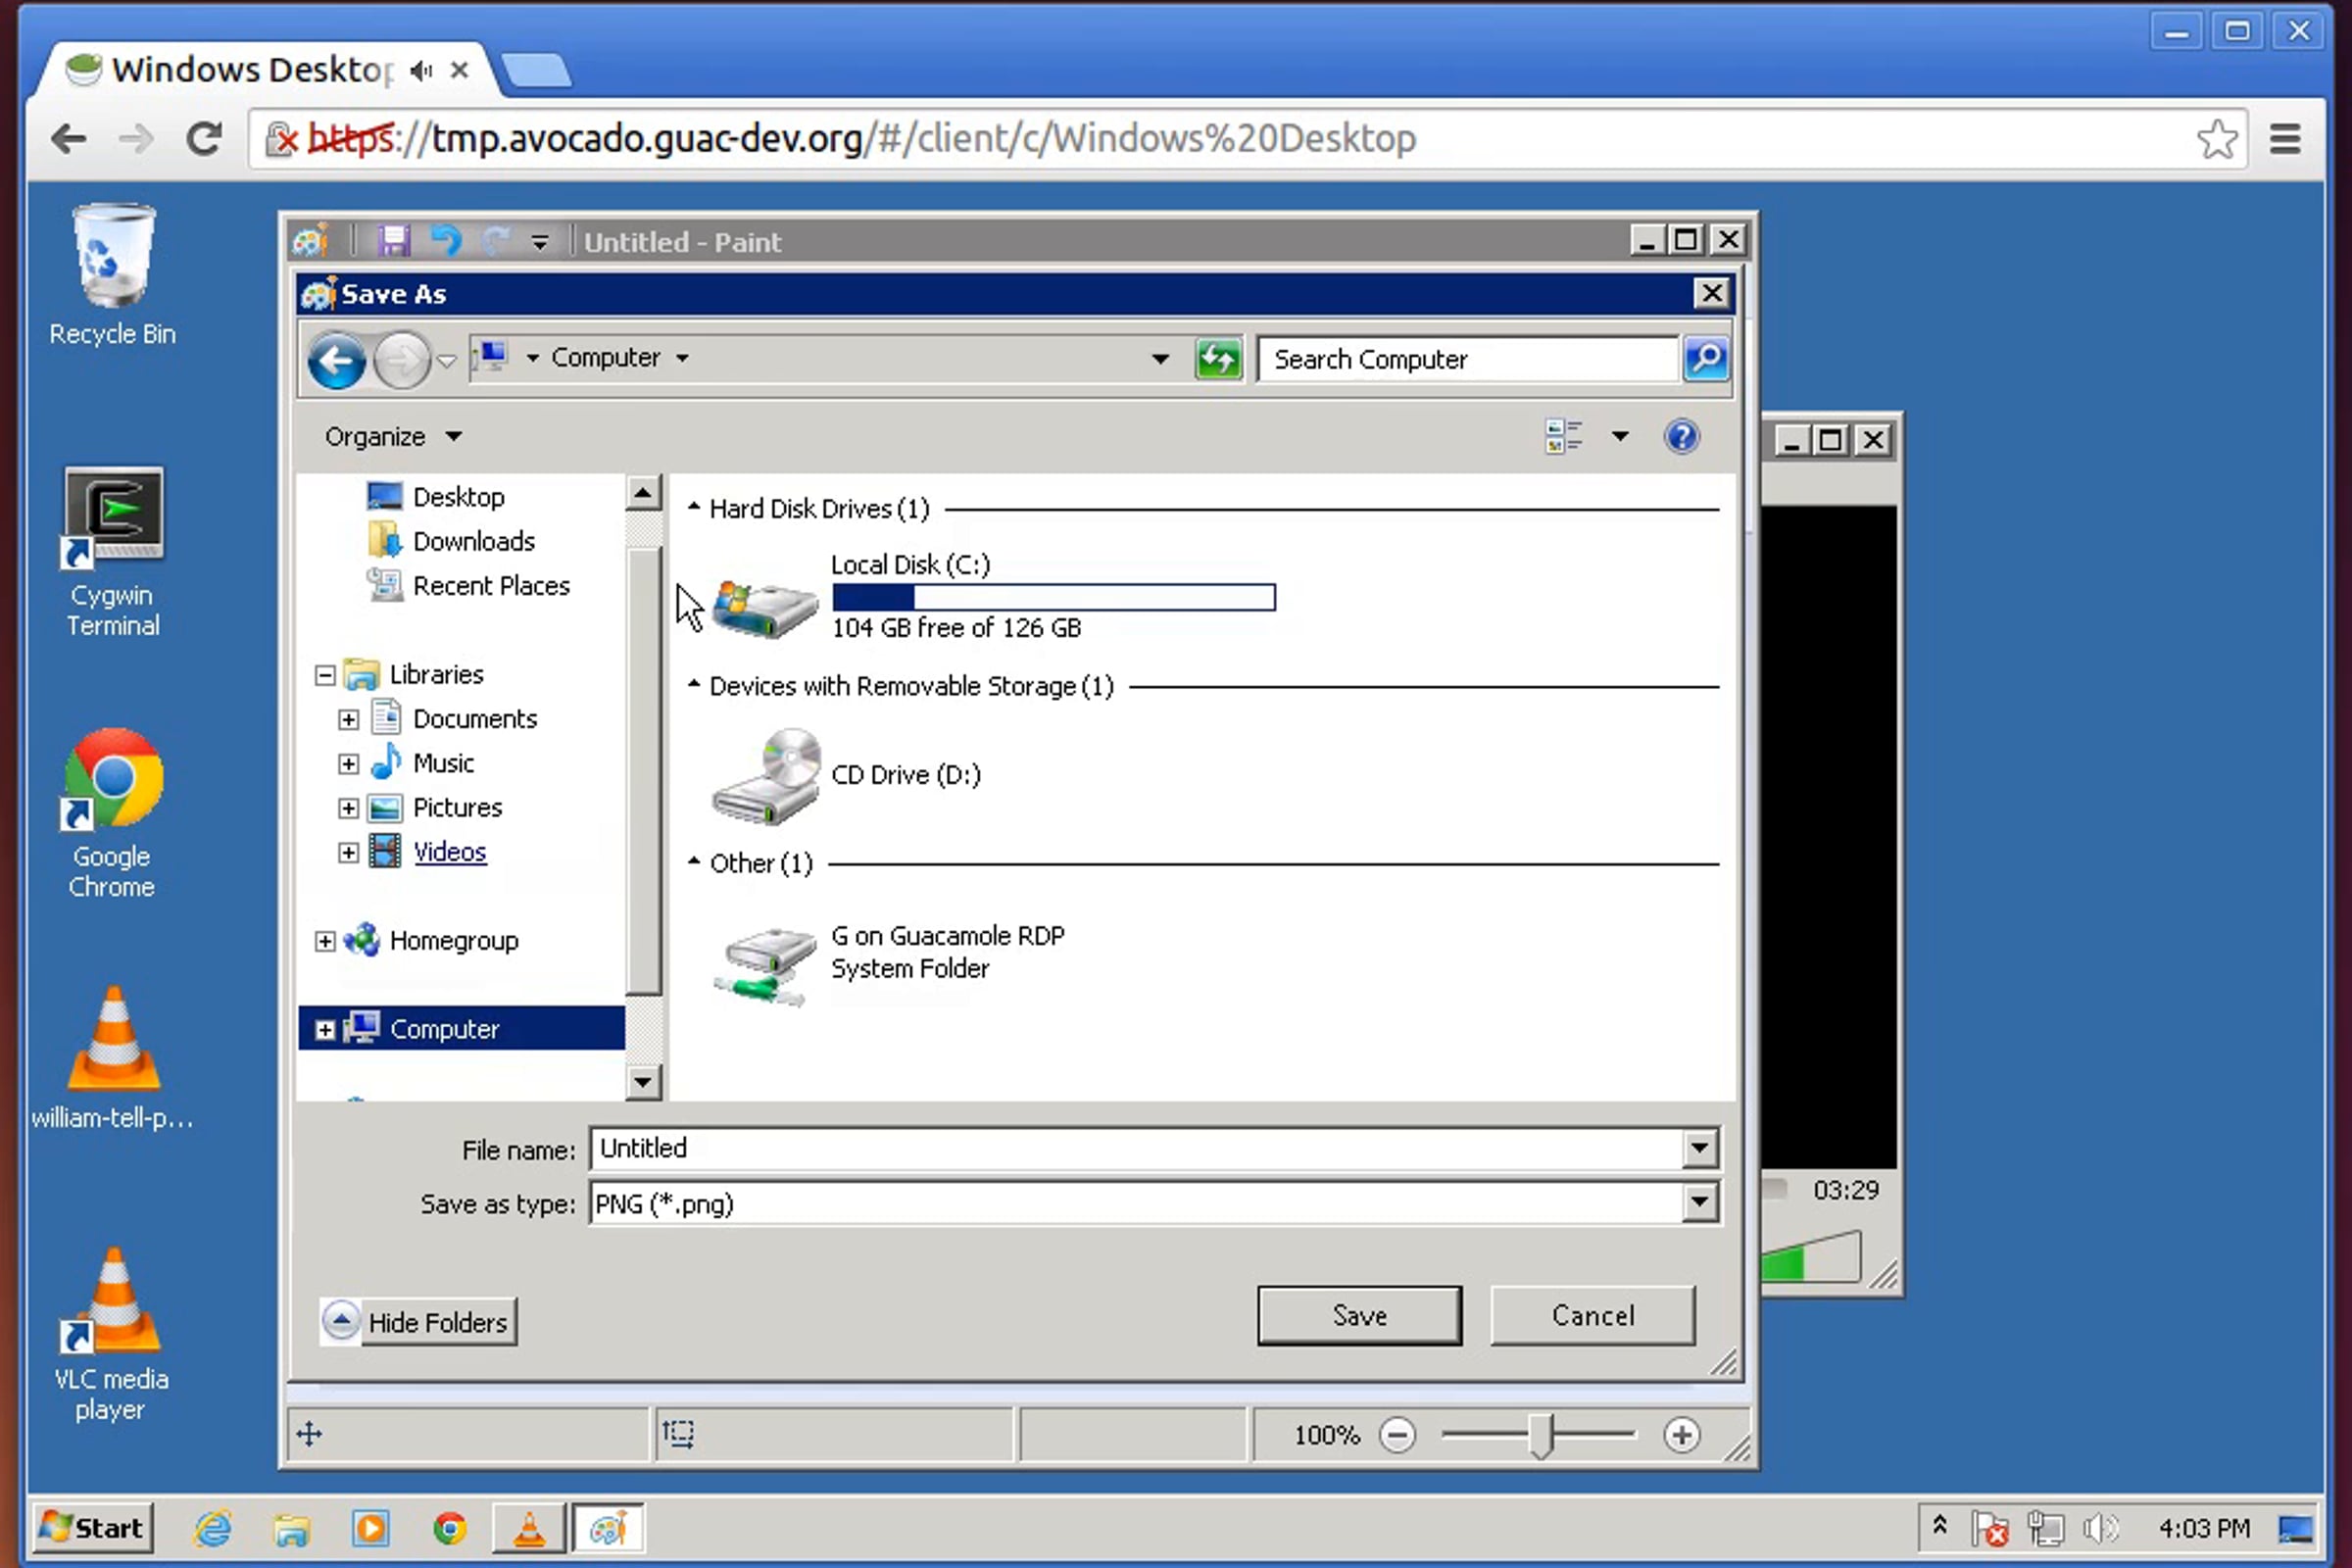Open Windows Explorer from the taskbar
The image size is (2352, 1568).
tap(291, 1528)
